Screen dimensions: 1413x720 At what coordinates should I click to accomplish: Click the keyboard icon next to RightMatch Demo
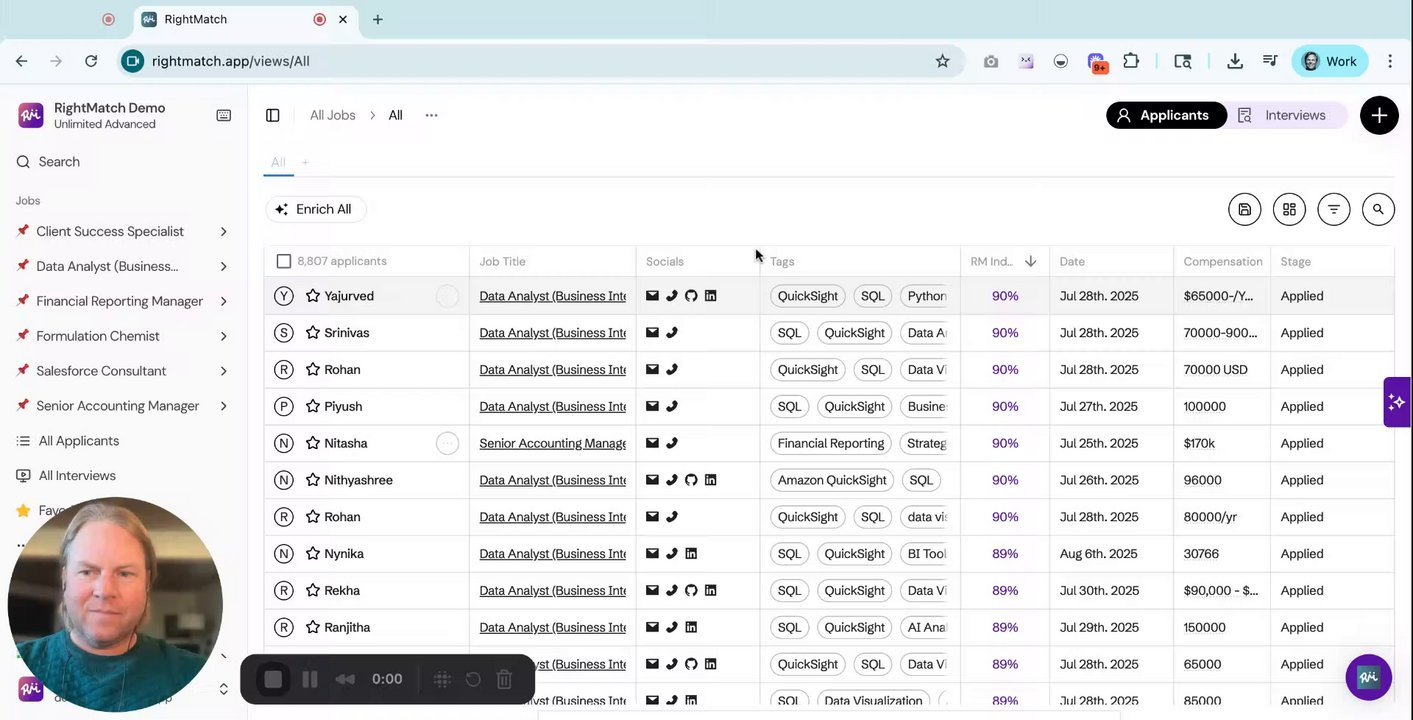pyautogui.click(x=224, y=115)
